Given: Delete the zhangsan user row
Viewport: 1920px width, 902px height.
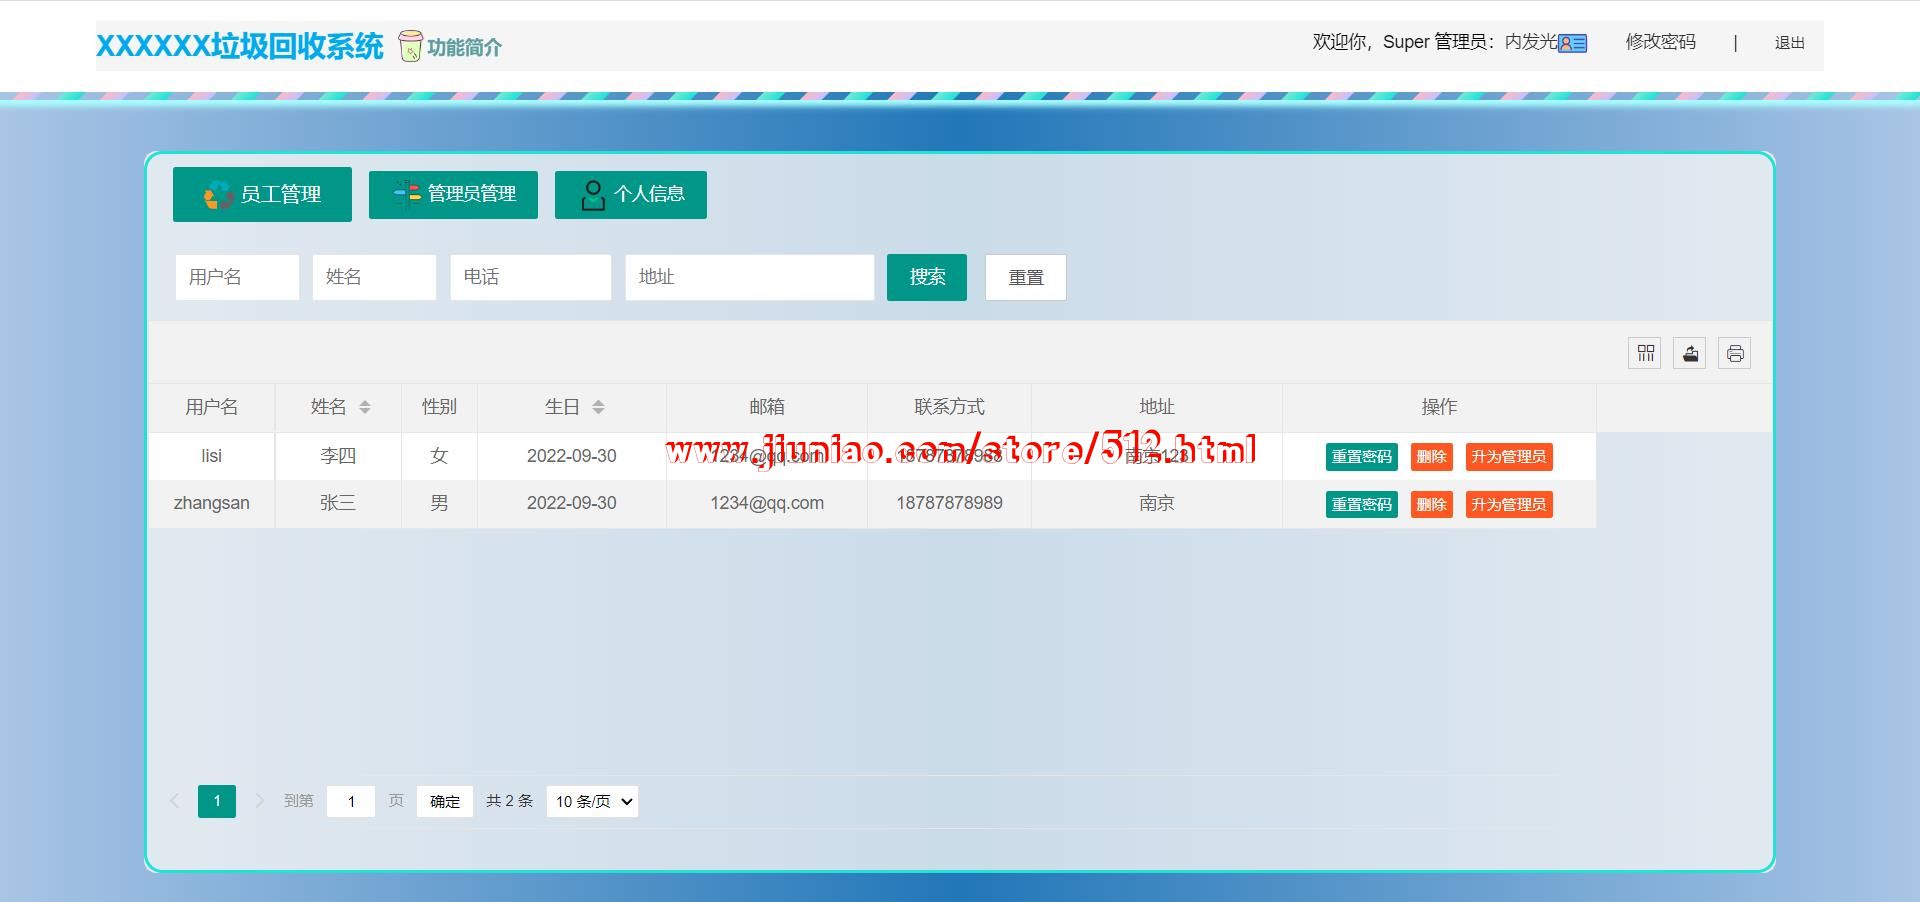Looking at the screenshot, I should (x=1431, y=504).
